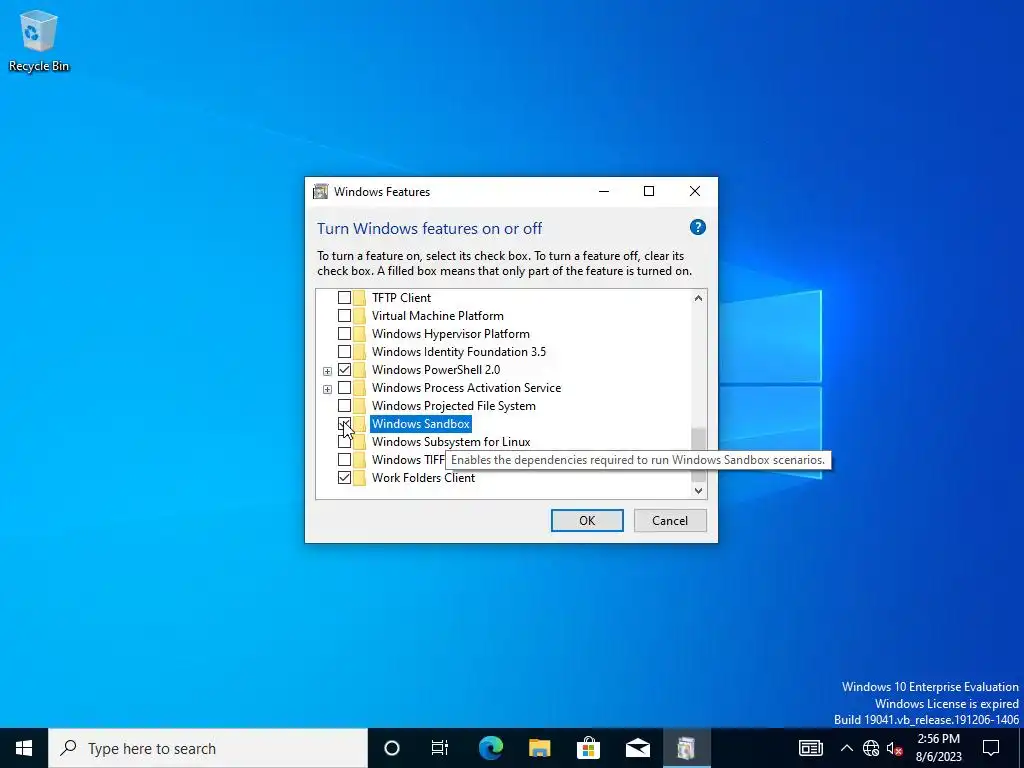Select the Work Folders Client label

point(423,477)
